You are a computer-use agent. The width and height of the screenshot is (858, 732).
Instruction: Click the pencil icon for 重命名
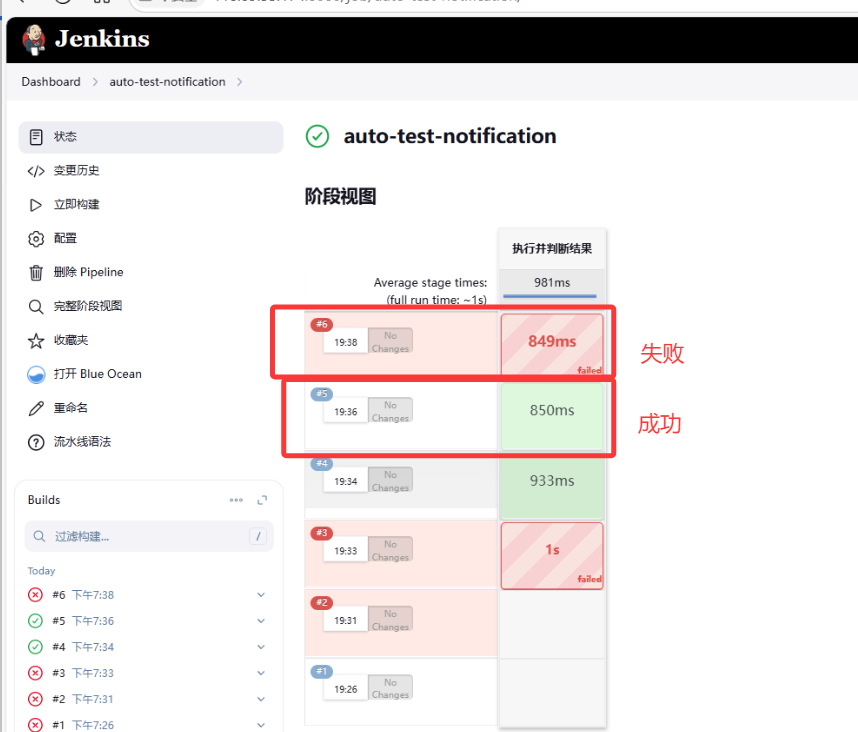(x=36, y=408)
